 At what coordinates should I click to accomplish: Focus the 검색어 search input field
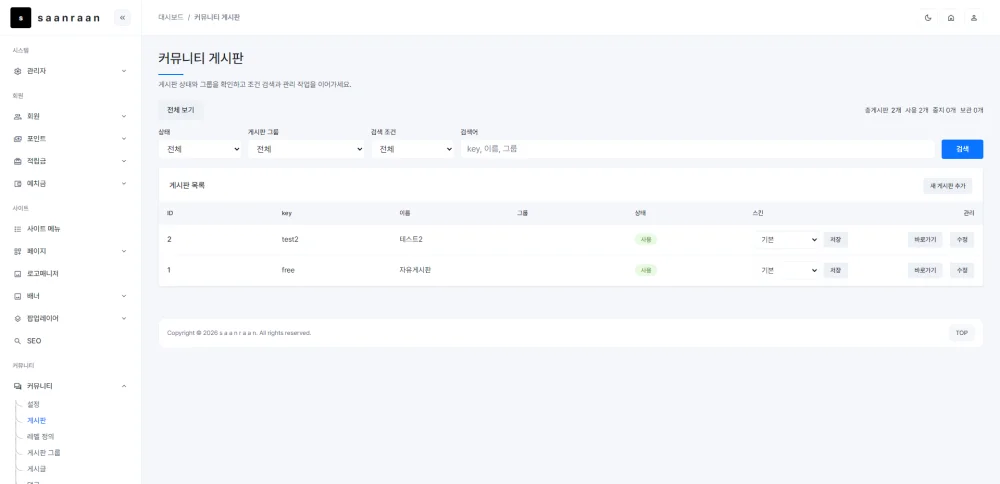(x=698, y=149)
